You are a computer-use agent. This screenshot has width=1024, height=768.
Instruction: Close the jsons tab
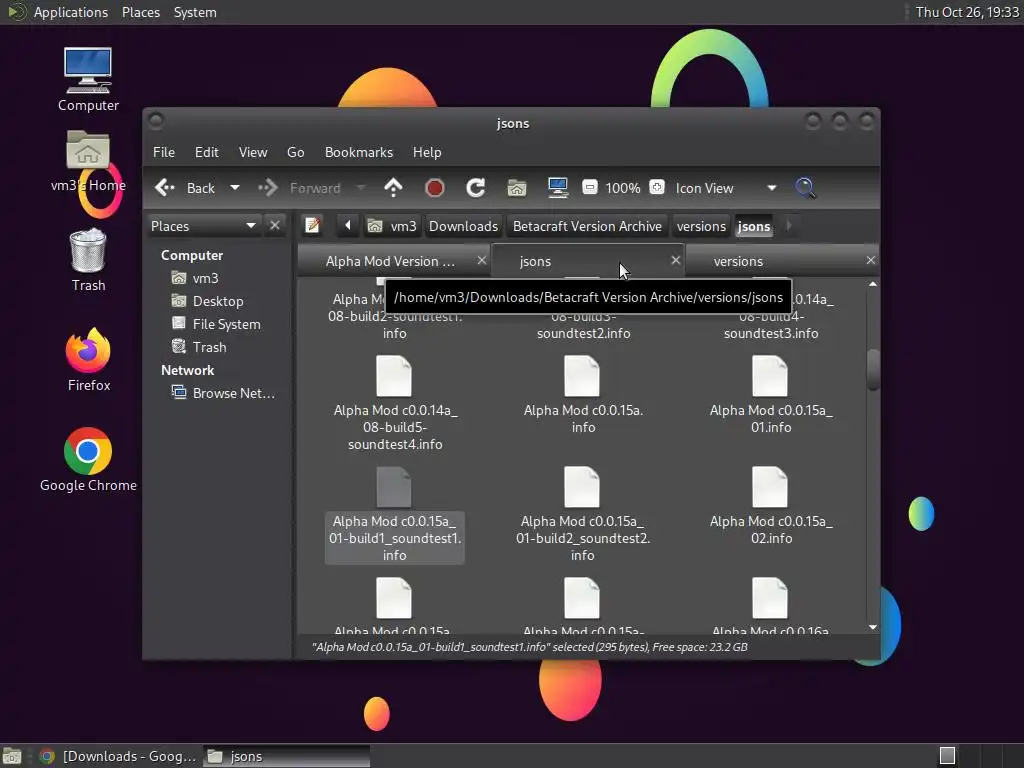pos(675,260)
